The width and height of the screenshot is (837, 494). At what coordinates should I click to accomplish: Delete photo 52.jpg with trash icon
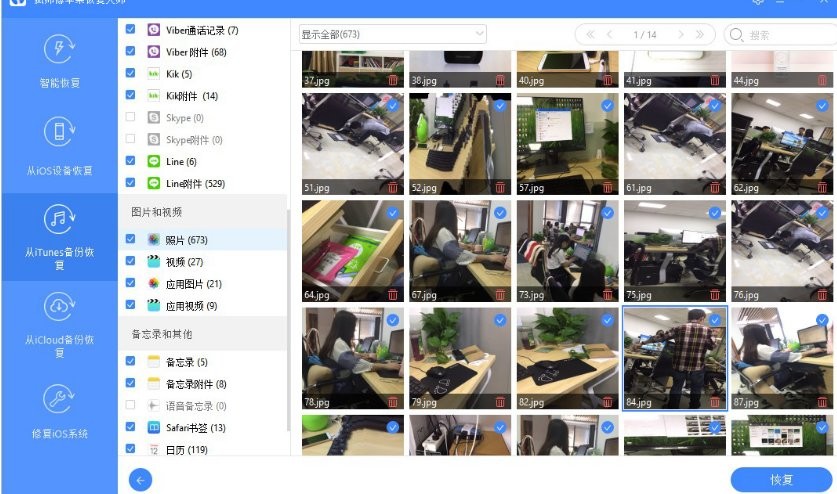(500, 187)
